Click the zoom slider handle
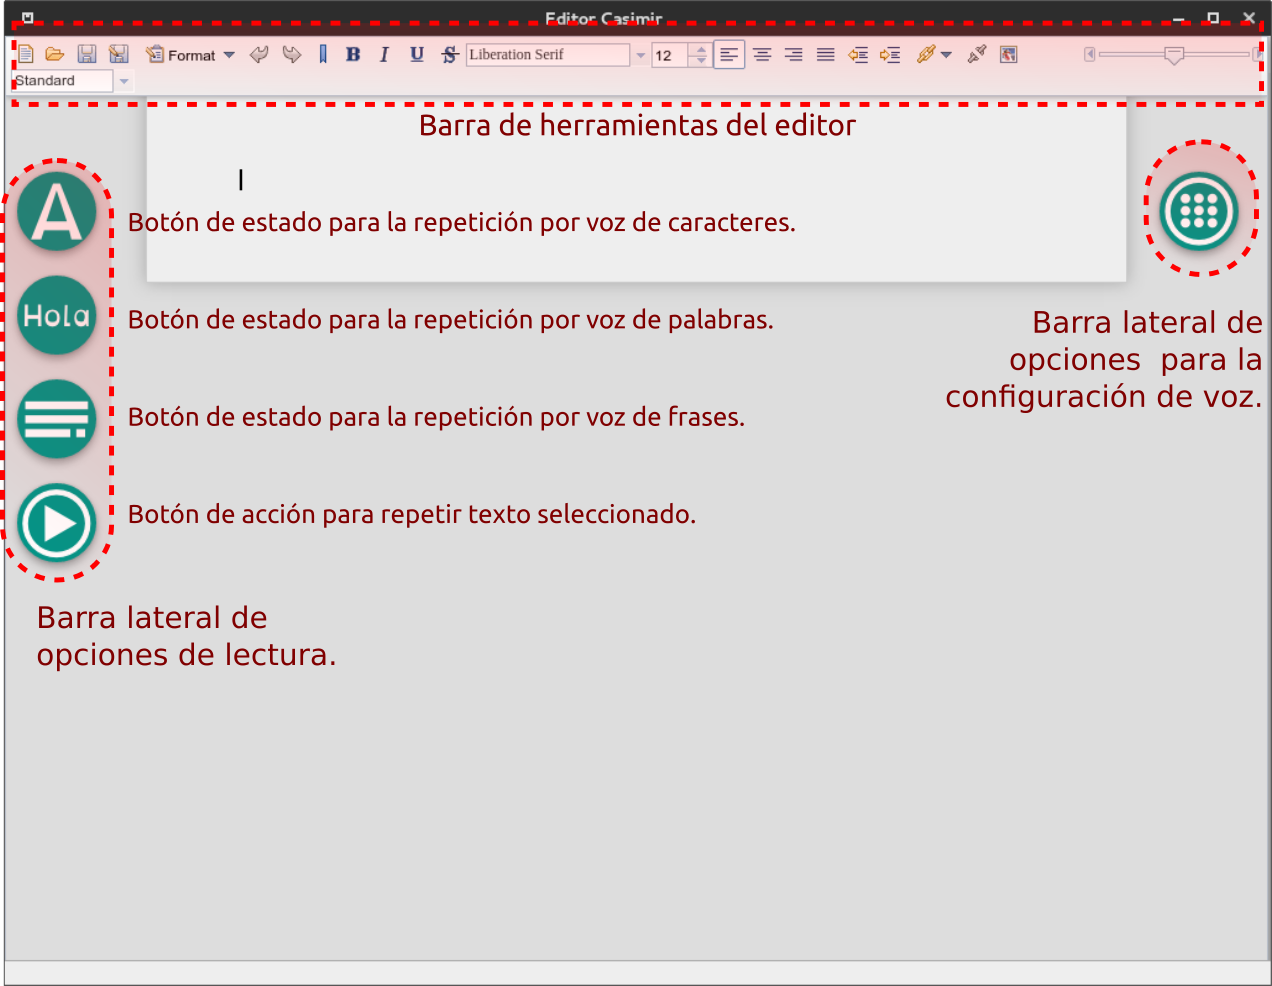Image resolution: width=1272 pixels, height=986 pixels. click(x=1174, y=55)
